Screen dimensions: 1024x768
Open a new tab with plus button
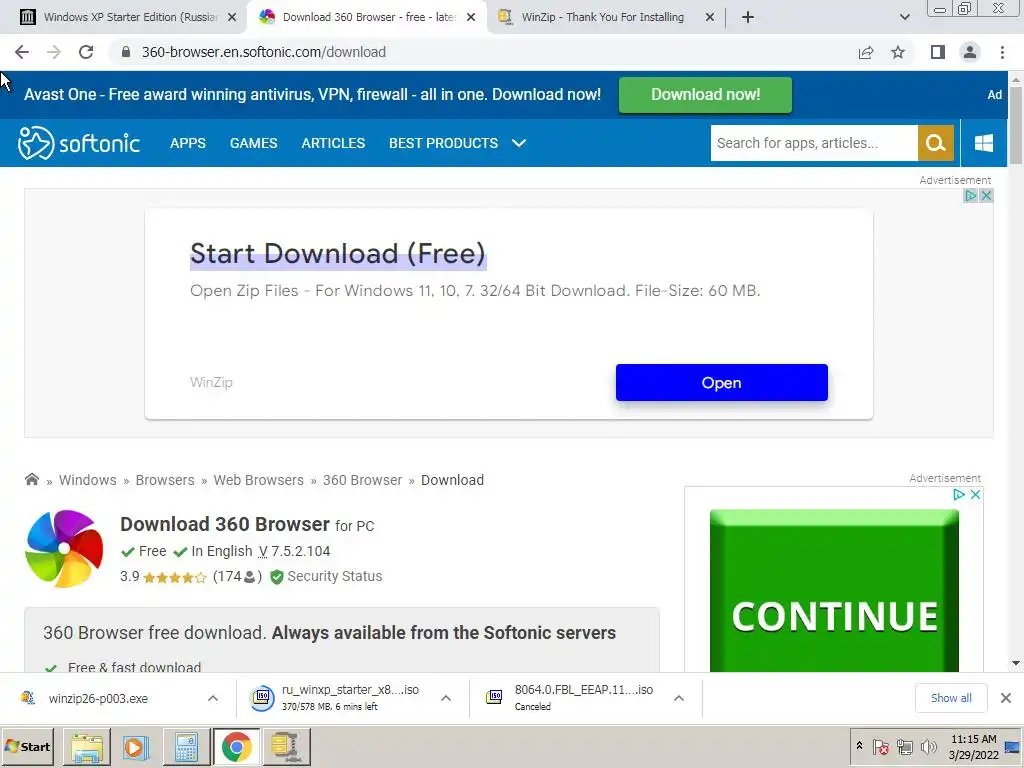pyautogui.click(x=748, y=17)
